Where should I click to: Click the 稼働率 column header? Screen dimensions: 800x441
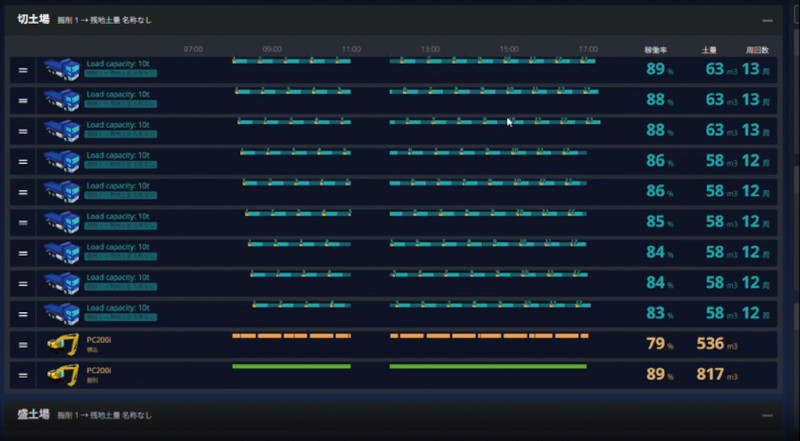click(x=656, y=50)
